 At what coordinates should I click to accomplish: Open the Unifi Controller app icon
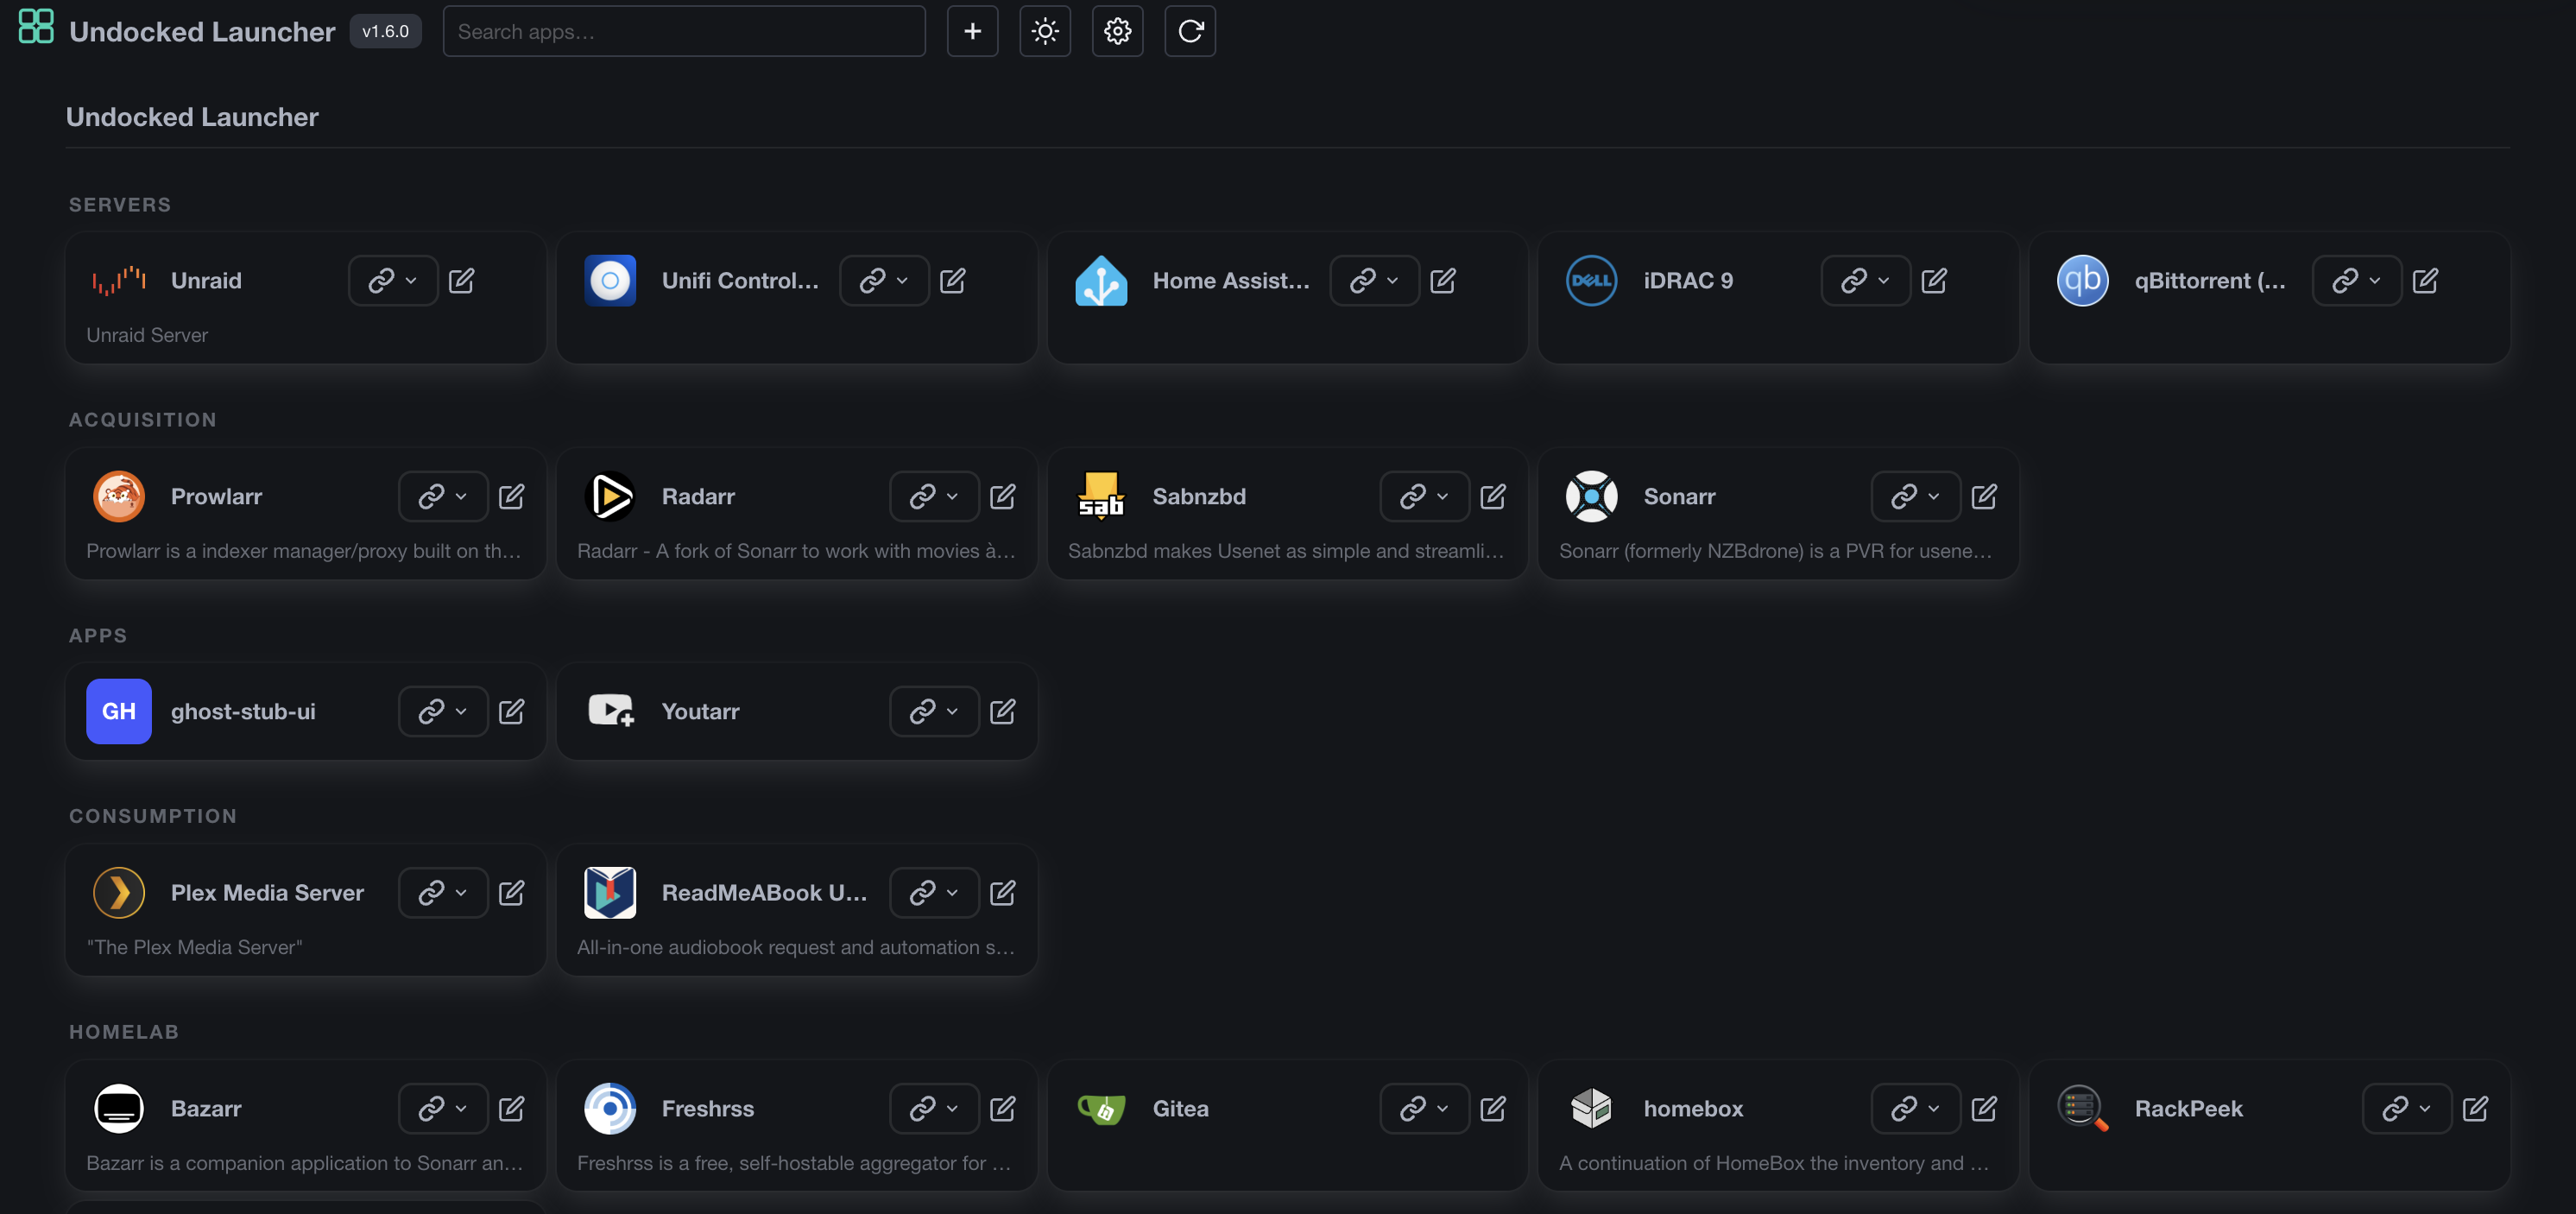[610, 280]
